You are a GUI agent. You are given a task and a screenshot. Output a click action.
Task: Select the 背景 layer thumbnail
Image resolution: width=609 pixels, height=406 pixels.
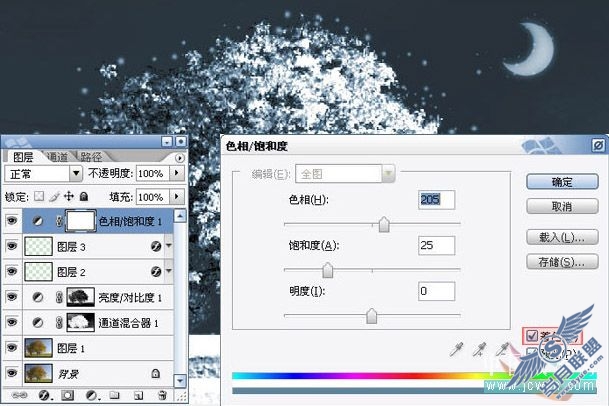(38, 373)
